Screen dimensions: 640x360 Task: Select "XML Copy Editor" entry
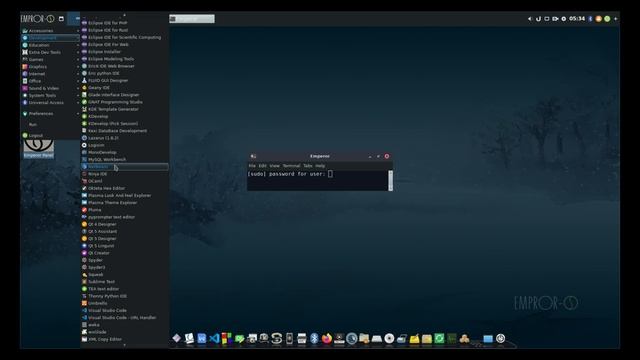[124, 339]
